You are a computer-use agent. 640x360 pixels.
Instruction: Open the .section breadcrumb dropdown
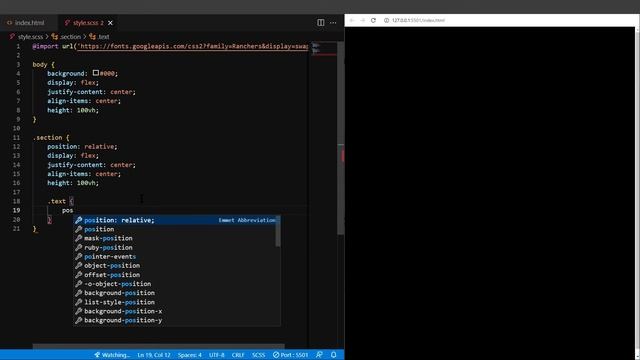[66, 37]
